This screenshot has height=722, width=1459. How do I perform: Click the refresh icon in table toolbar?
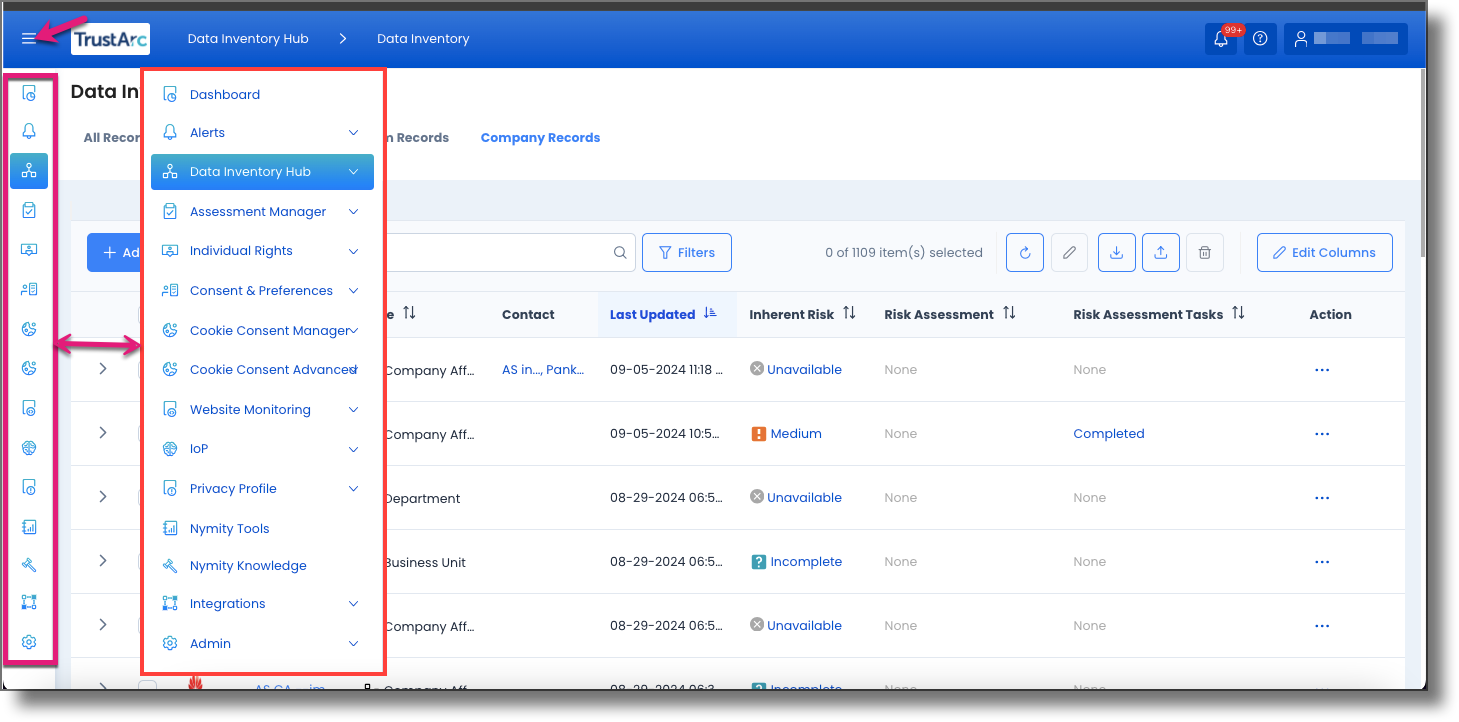(x=1025, y=253)
